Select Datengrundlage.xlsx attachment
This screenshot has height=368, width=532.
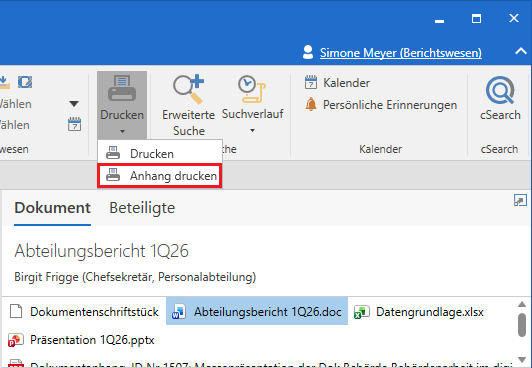(x=418, y=311)
